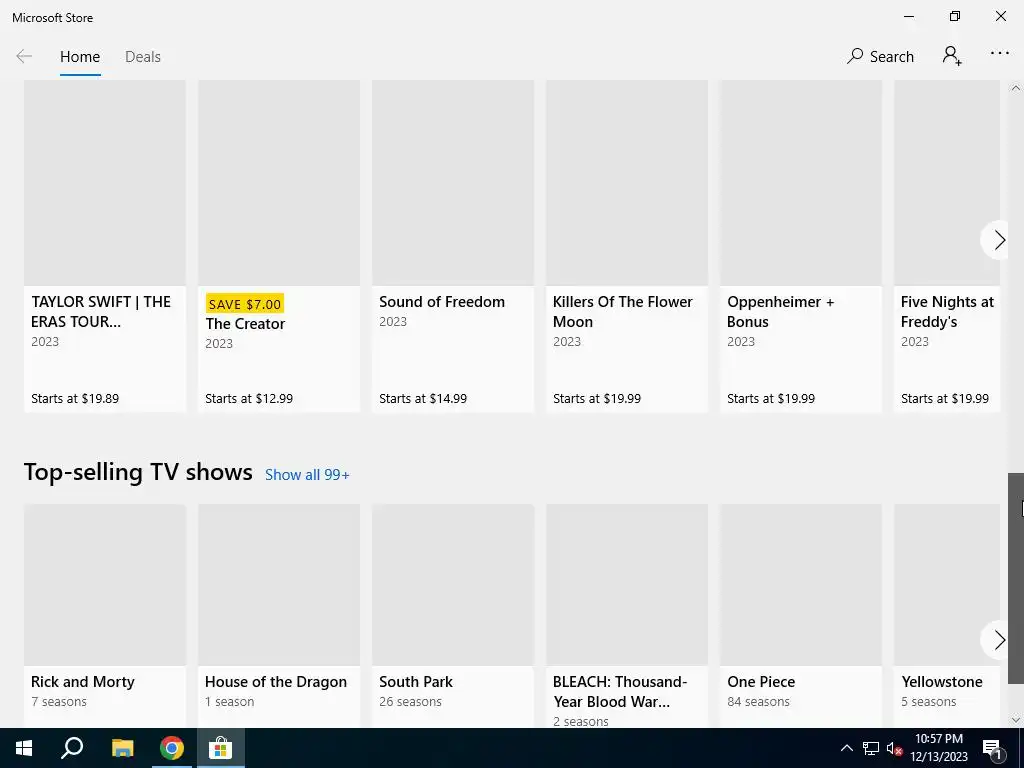
Task: Open network status tray icon
Action: pos(871,748)
